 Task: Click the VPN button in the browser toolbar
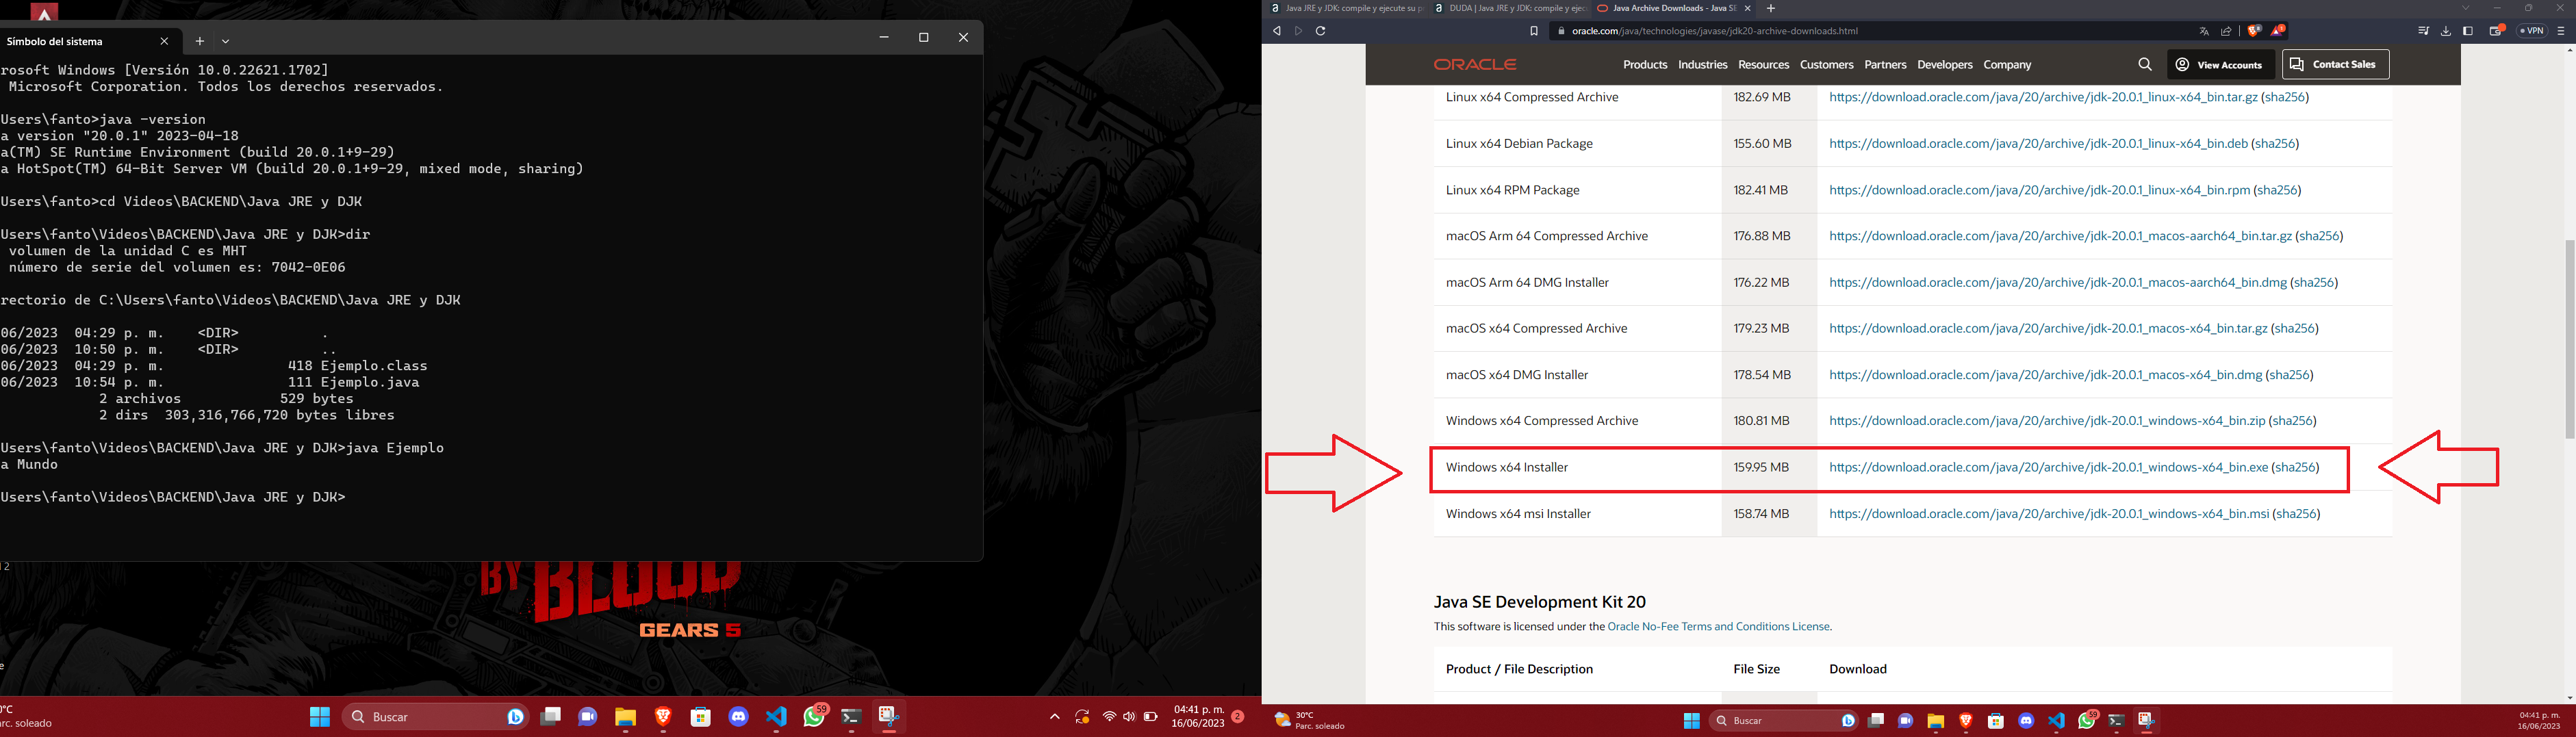(2532, 31)
